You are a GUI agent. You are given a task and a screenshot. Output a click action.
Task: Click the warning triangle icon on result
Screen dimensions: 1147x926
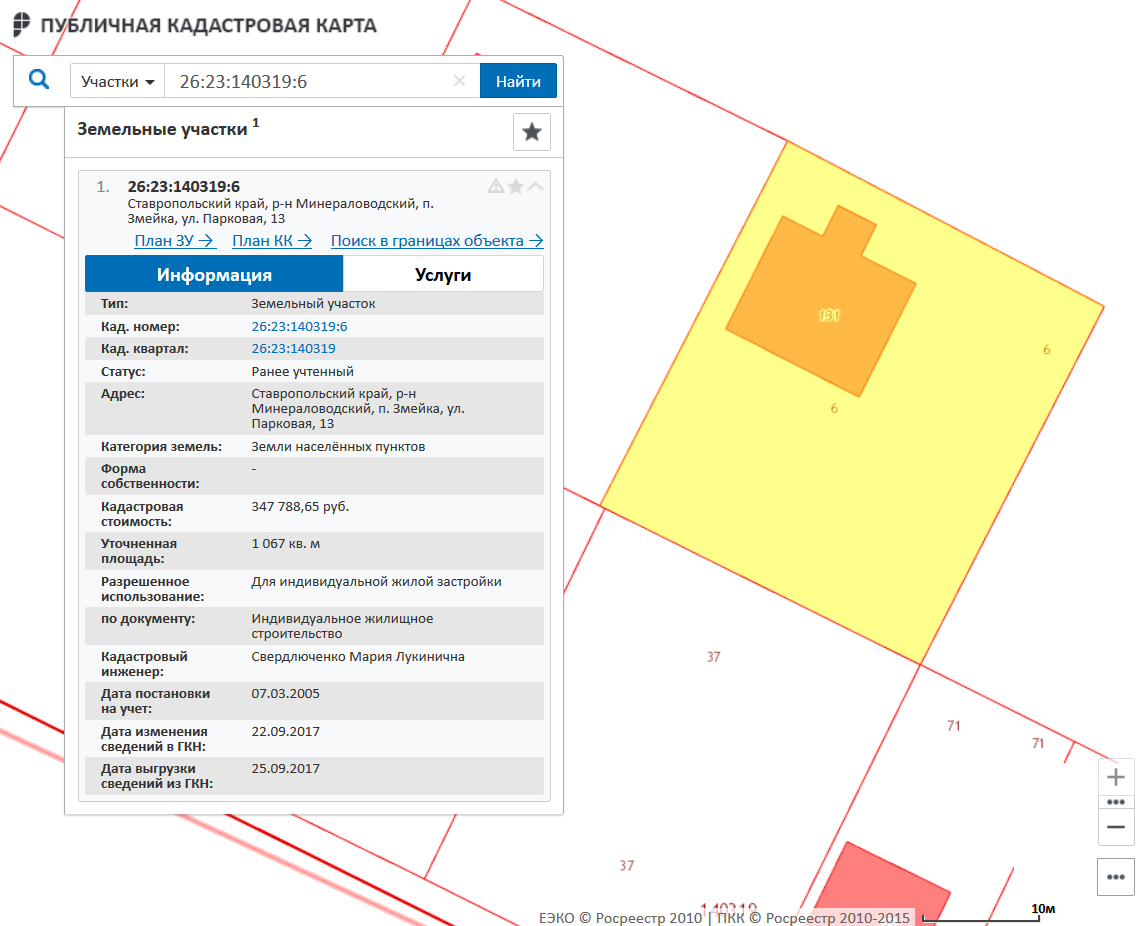point(495,186)
